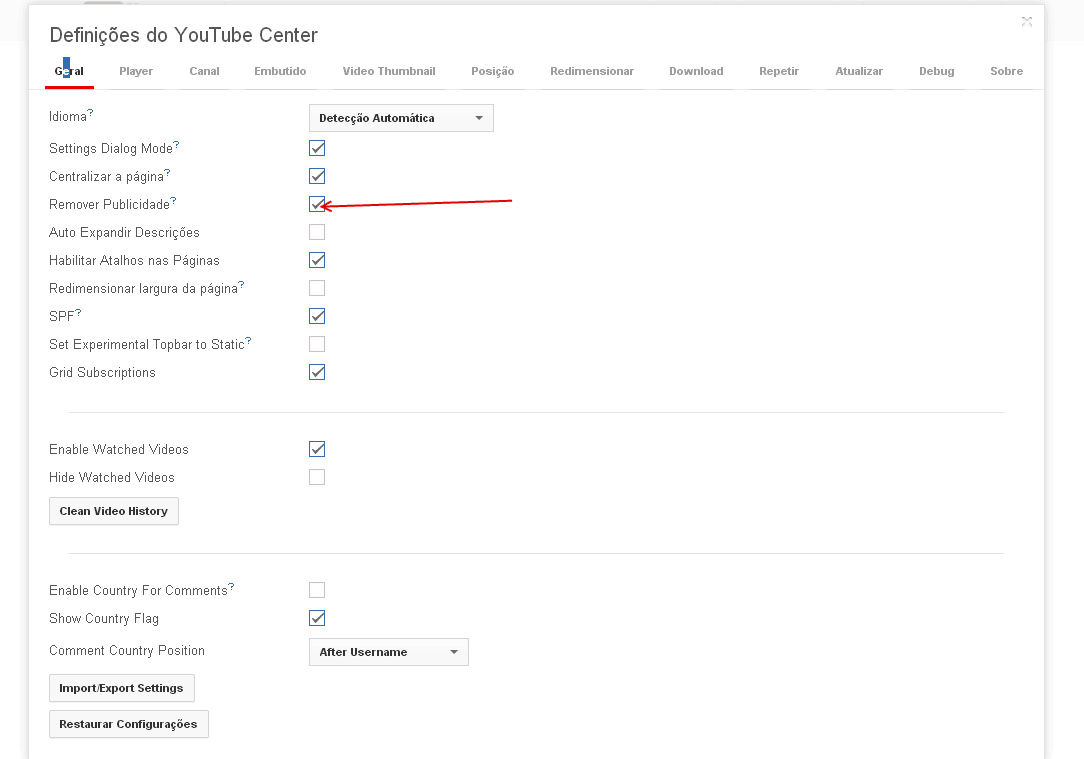This screenshot has width=1084, height=759.
Task: Open the help tooltip next to Idioma
Action: 90,112
